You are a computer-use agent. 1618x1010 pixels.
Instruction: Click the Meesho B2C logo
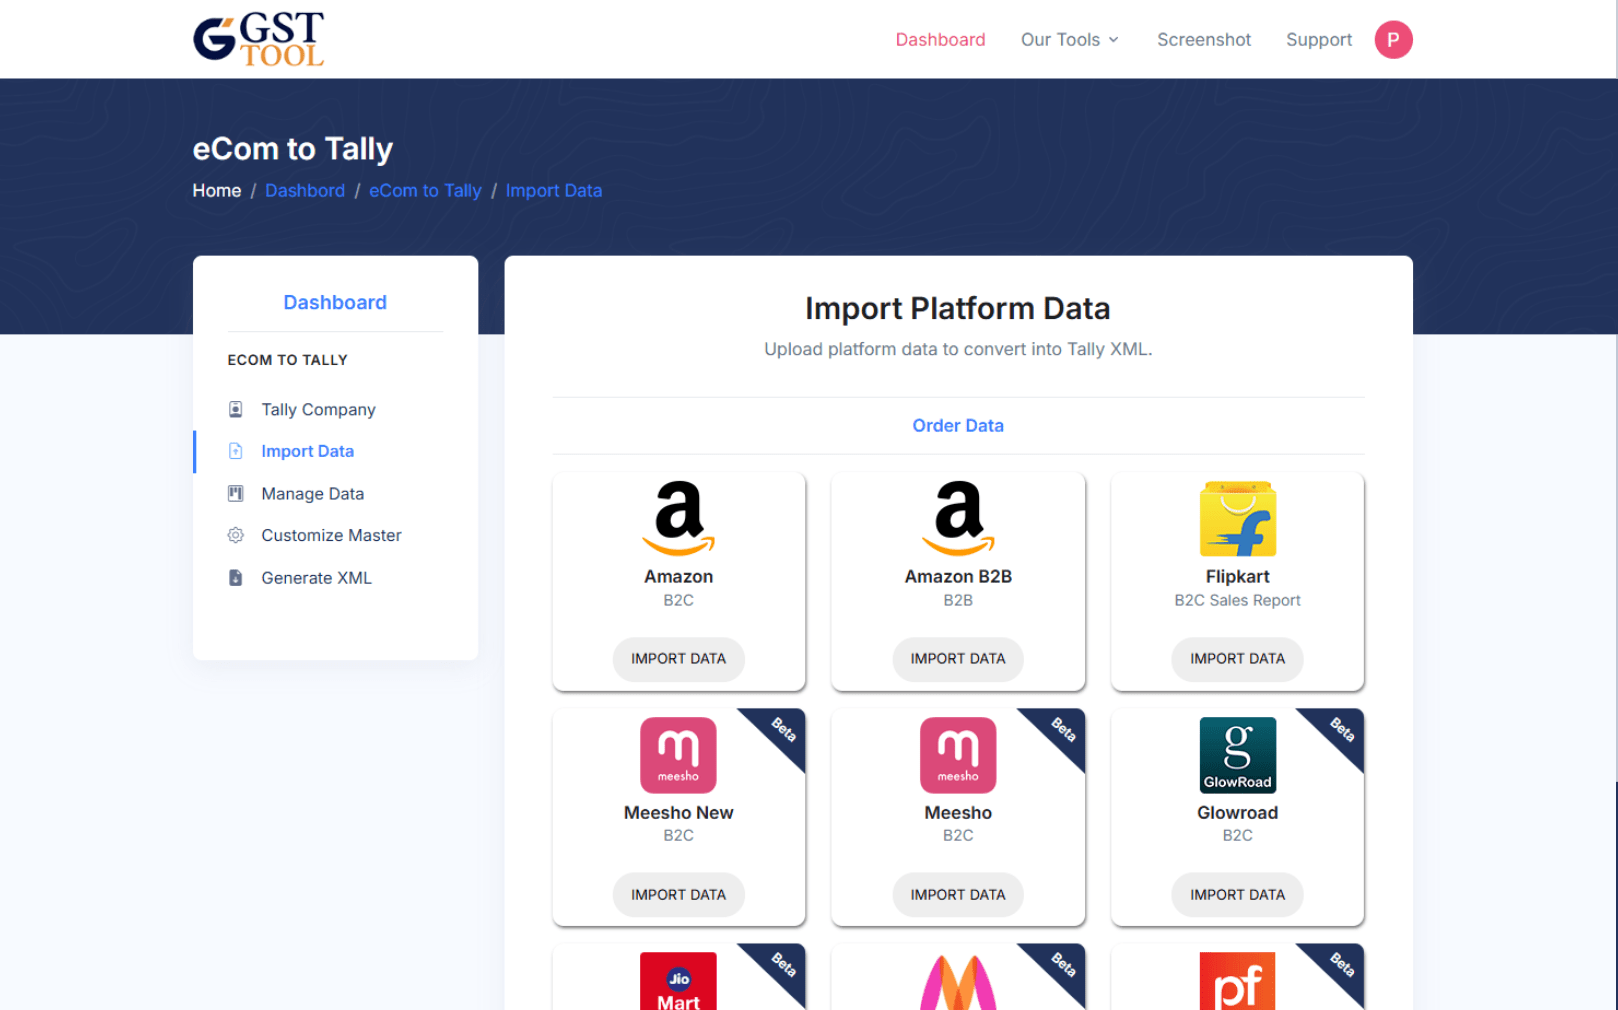(x=958, y=755)
